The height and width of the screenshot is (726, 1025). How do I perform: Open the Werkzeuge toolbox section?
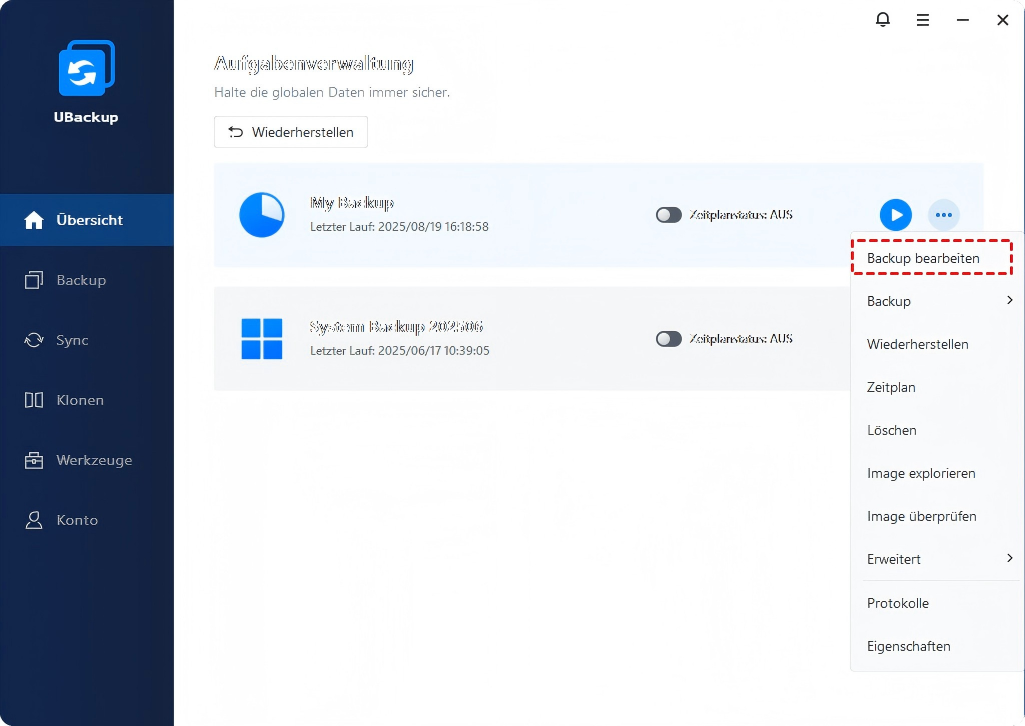click(x=93, y=460)
